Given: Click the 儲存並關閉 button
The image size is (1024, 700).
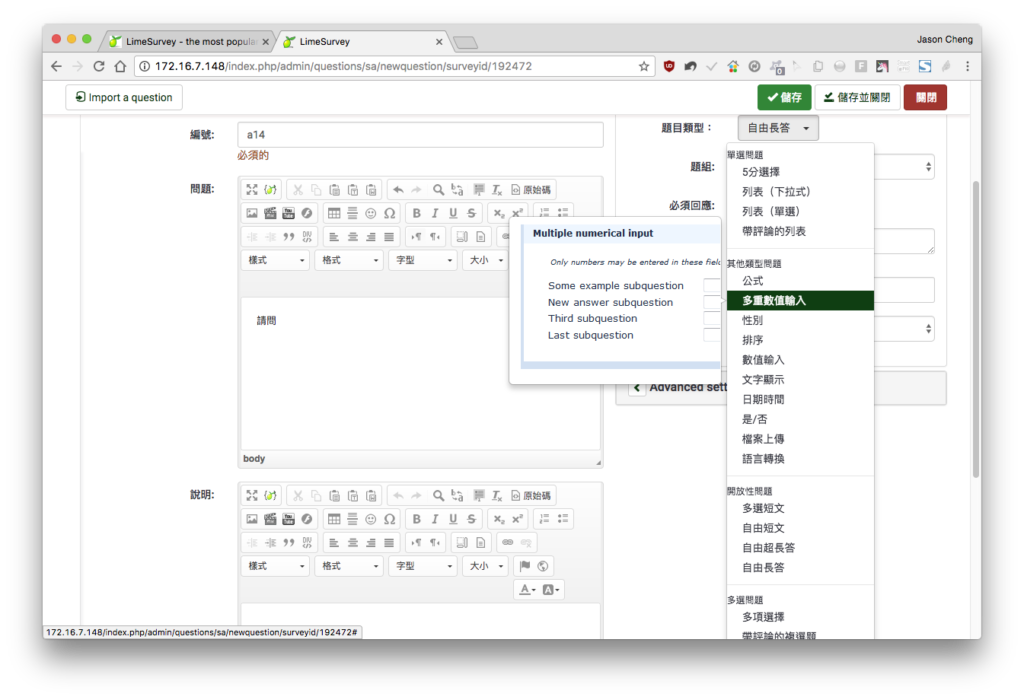Looking at the screenshot, I should pyautogui.click(x=857, y=97).
